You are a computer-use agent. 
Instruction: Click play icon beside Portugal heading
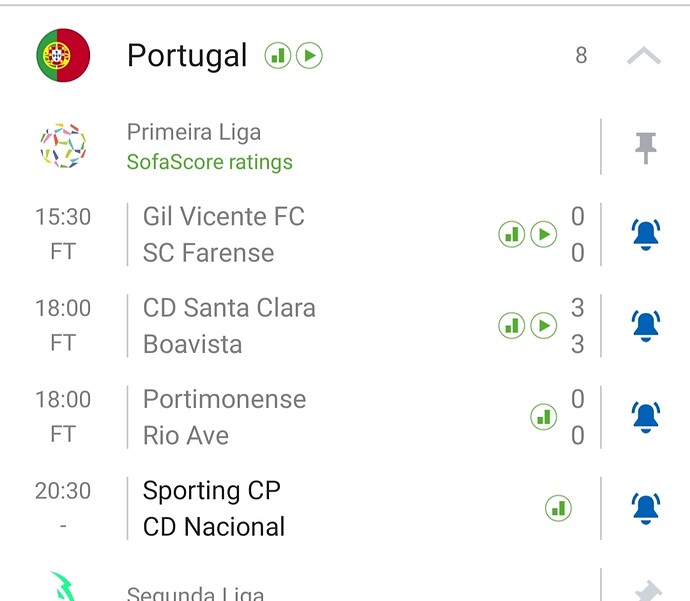click(310, 56)
